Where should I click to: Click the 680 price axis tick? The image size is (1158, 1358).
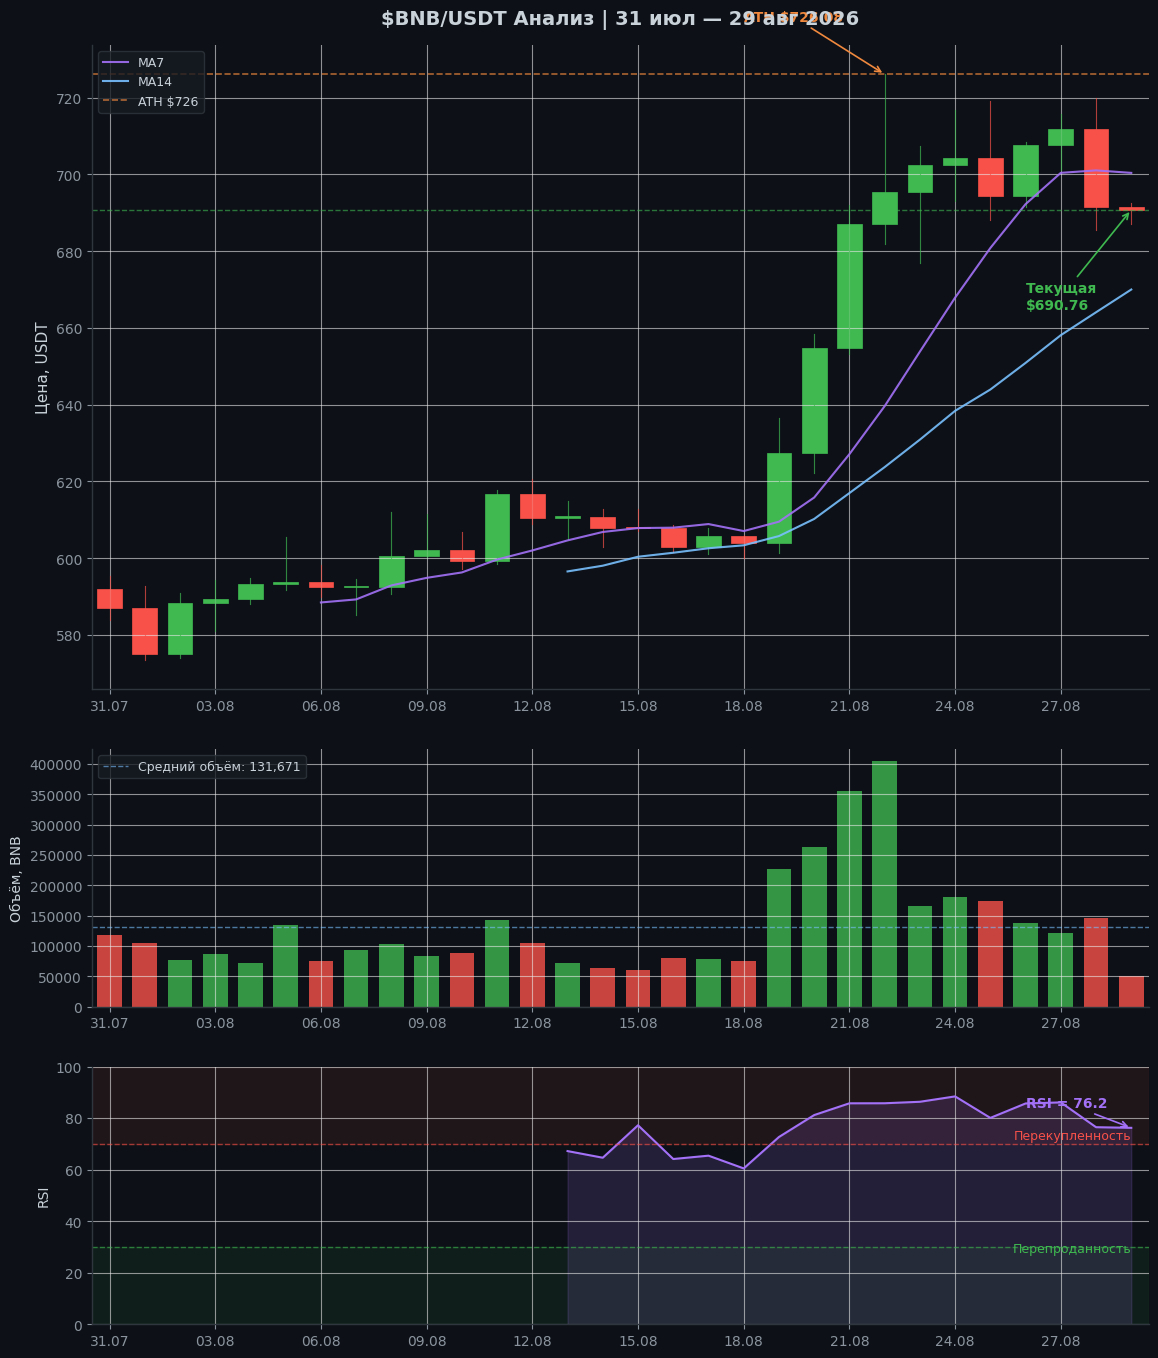70,252
